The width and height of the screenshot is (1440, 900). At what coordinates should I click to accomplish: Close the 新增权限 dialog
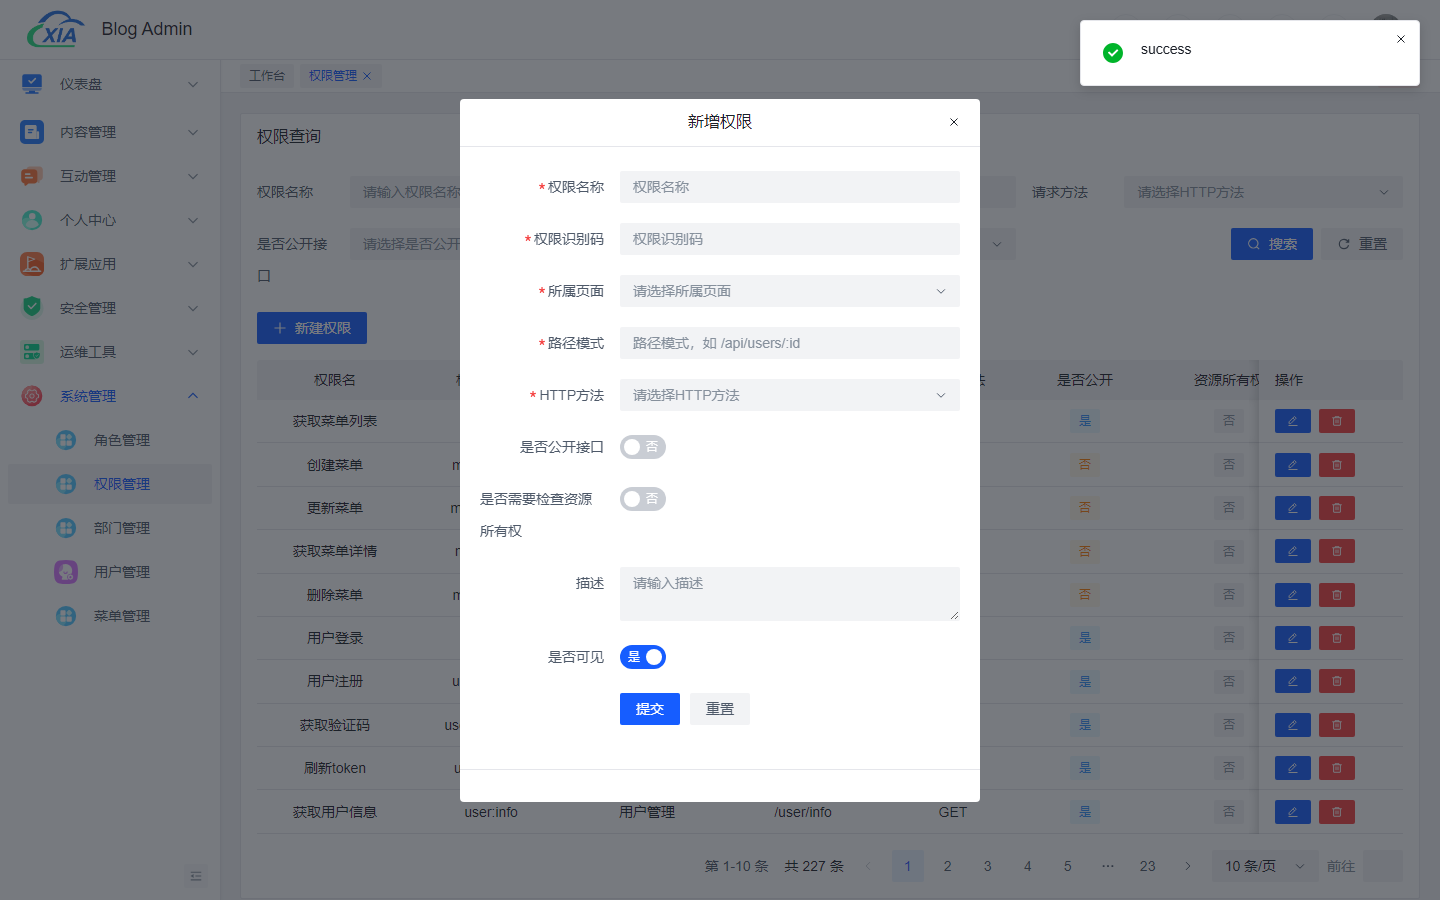point(954,122)
